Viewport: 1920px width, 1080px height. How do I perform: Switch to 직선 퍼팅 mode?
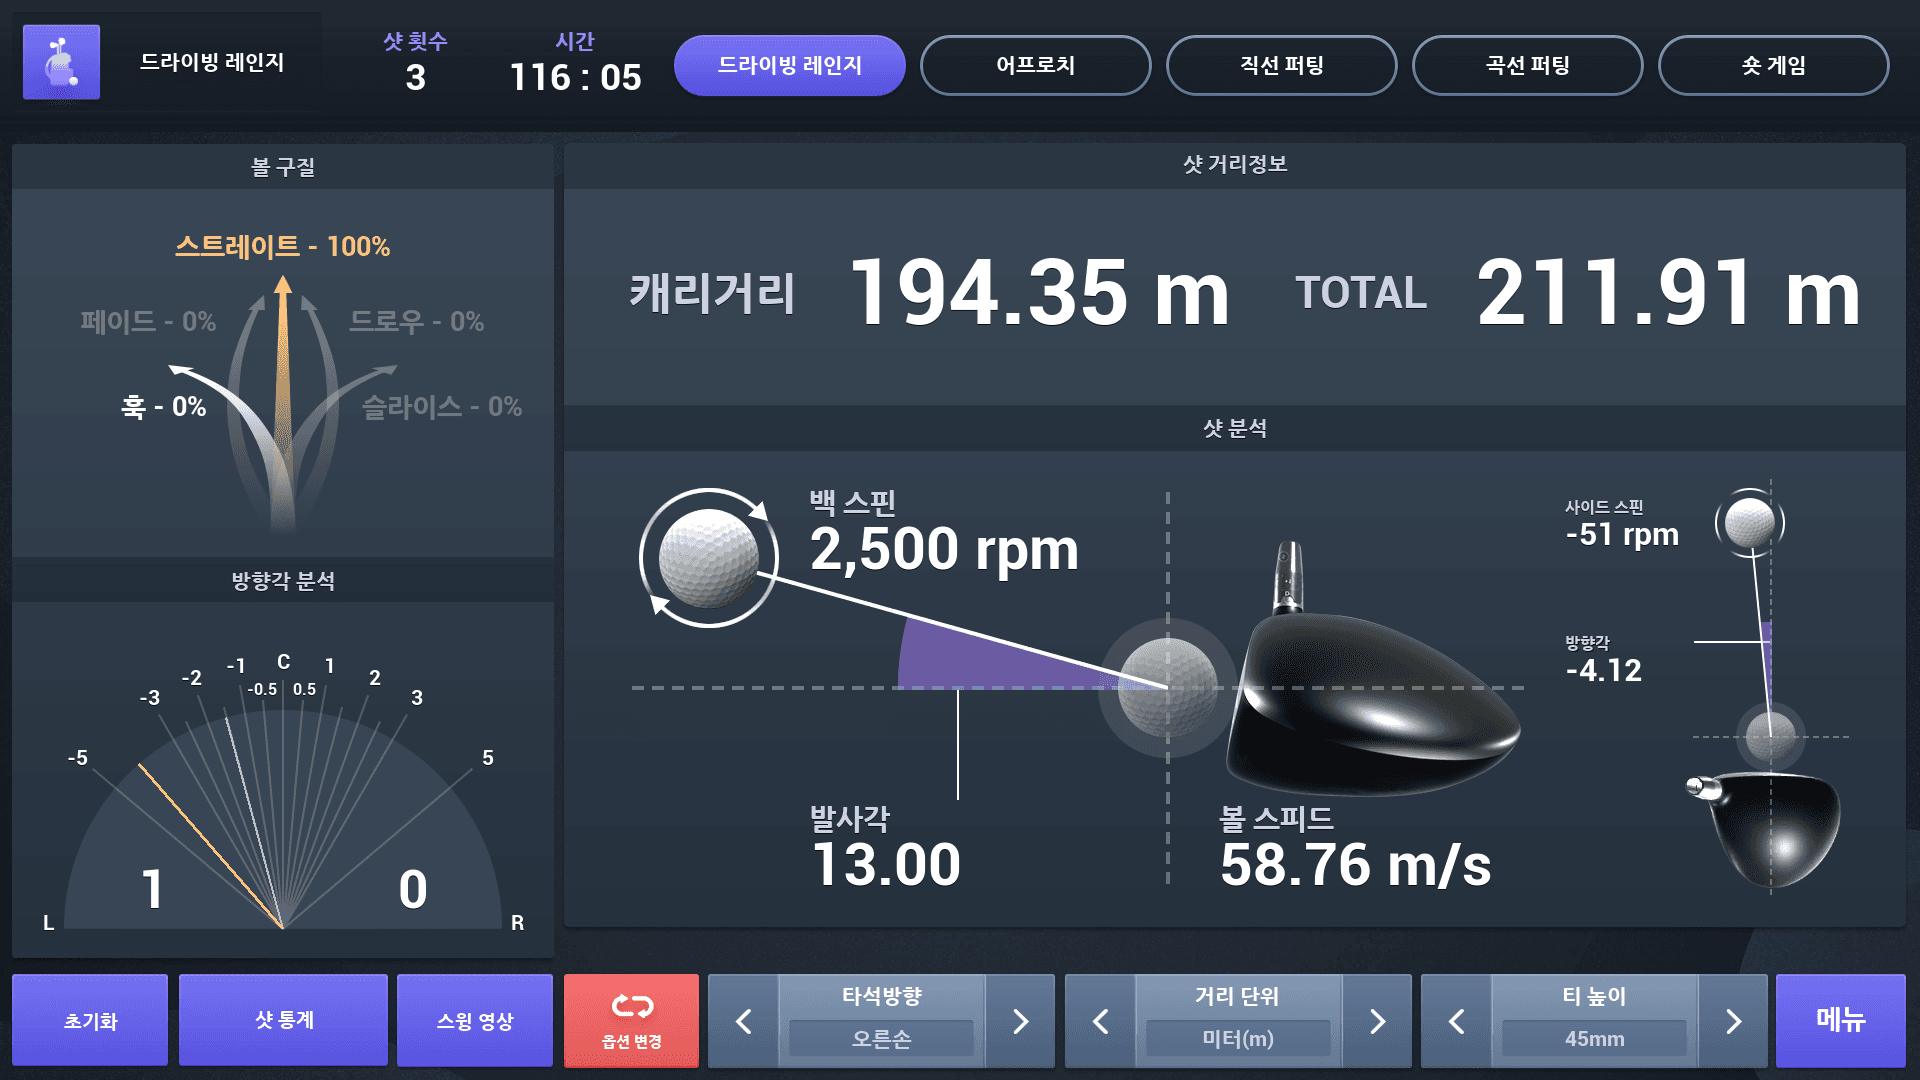click(1282, 65)
